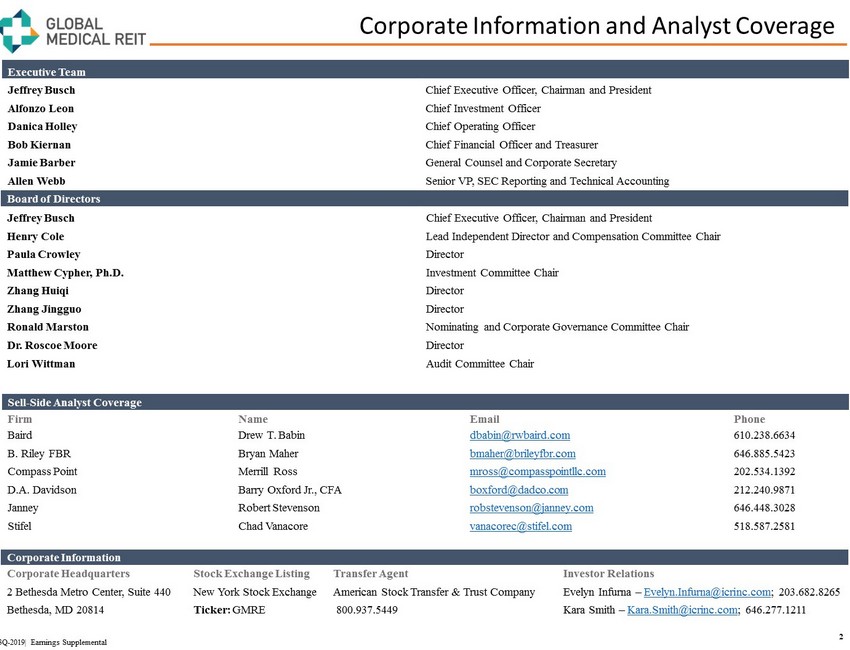This screenshot has height=650, width=850.
Task: Select Jeffrey Busch's name under Executive Team
Action: click(x=41, y=90)
